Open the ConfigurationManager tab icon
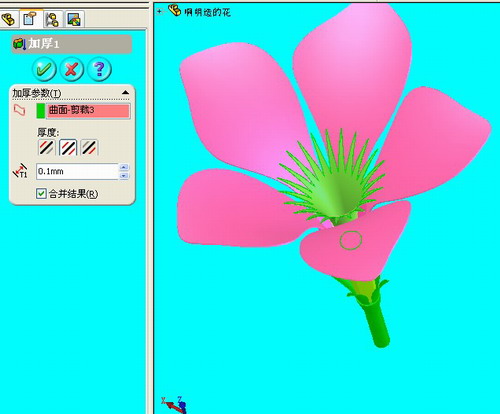 pyautogui.click(x=53, y=19)
